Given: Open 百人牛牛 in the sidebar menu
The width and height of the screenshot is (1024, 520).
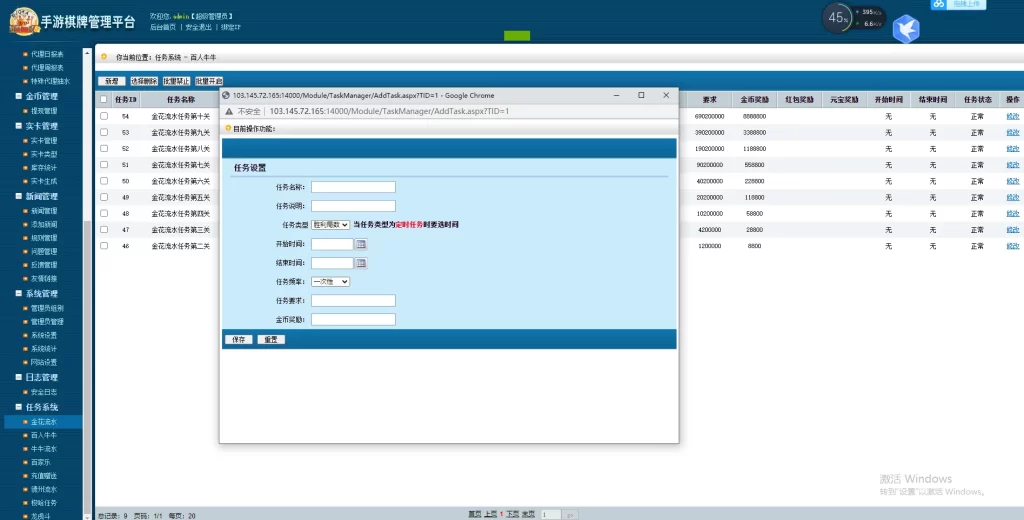Looking at the screenshot, I should pyautogui.click(x=44, y=435).
